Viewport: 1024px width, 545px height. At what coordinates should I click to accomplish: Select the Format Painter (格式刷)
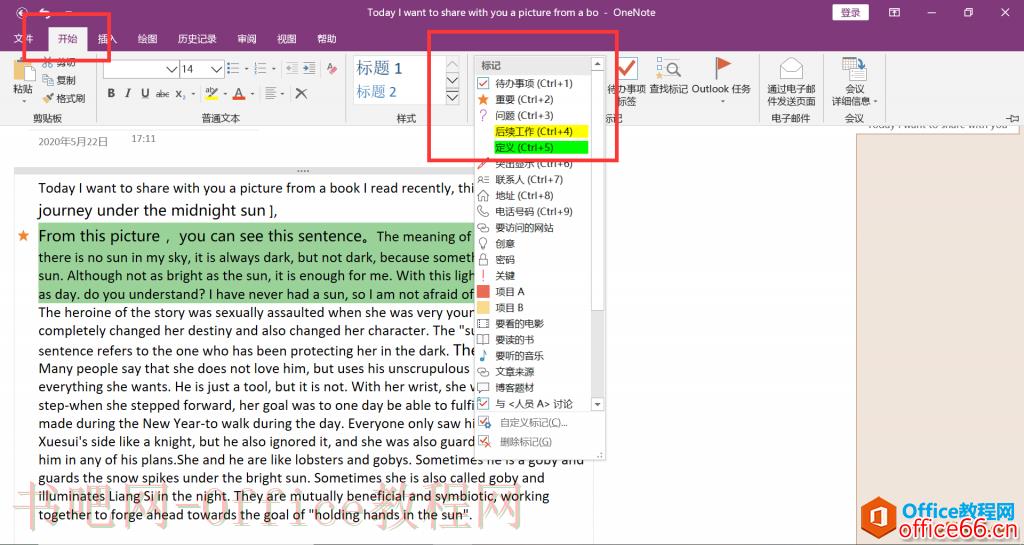(x=63, y=99)
